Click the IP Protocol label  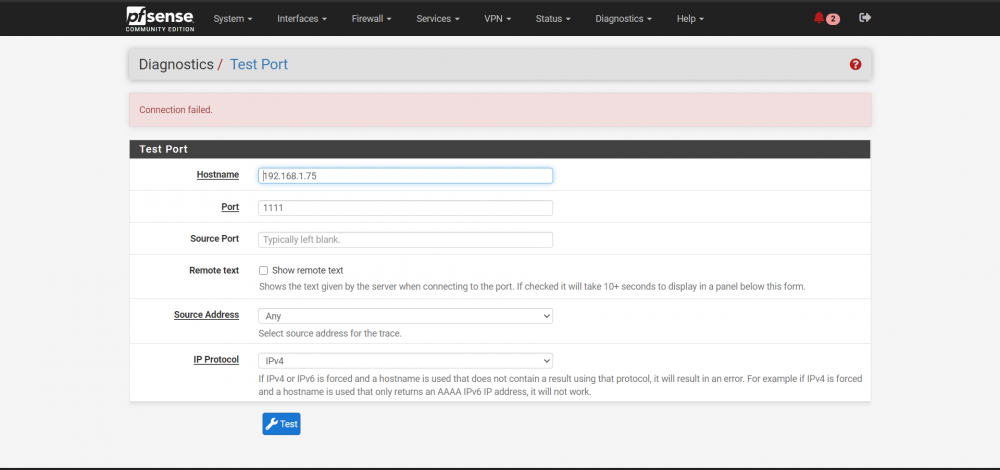tap(216, 360)
